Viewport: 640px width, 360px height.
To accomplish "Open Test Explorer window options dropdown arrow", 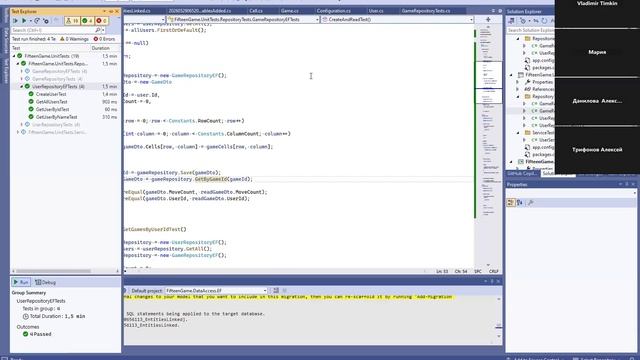I will (x=104, y=11).
